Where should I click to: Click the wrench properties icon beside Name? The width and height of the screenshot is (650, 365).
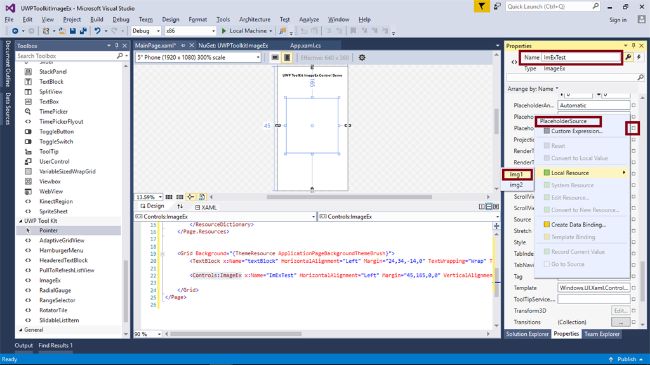(x=628, y=57)
